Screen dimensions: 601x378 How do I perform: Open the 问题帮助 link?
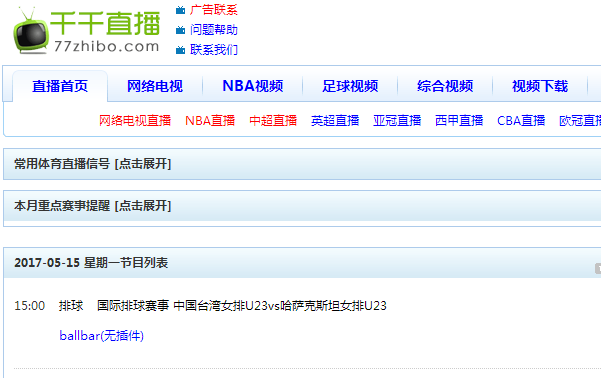[x=213, y=30]
